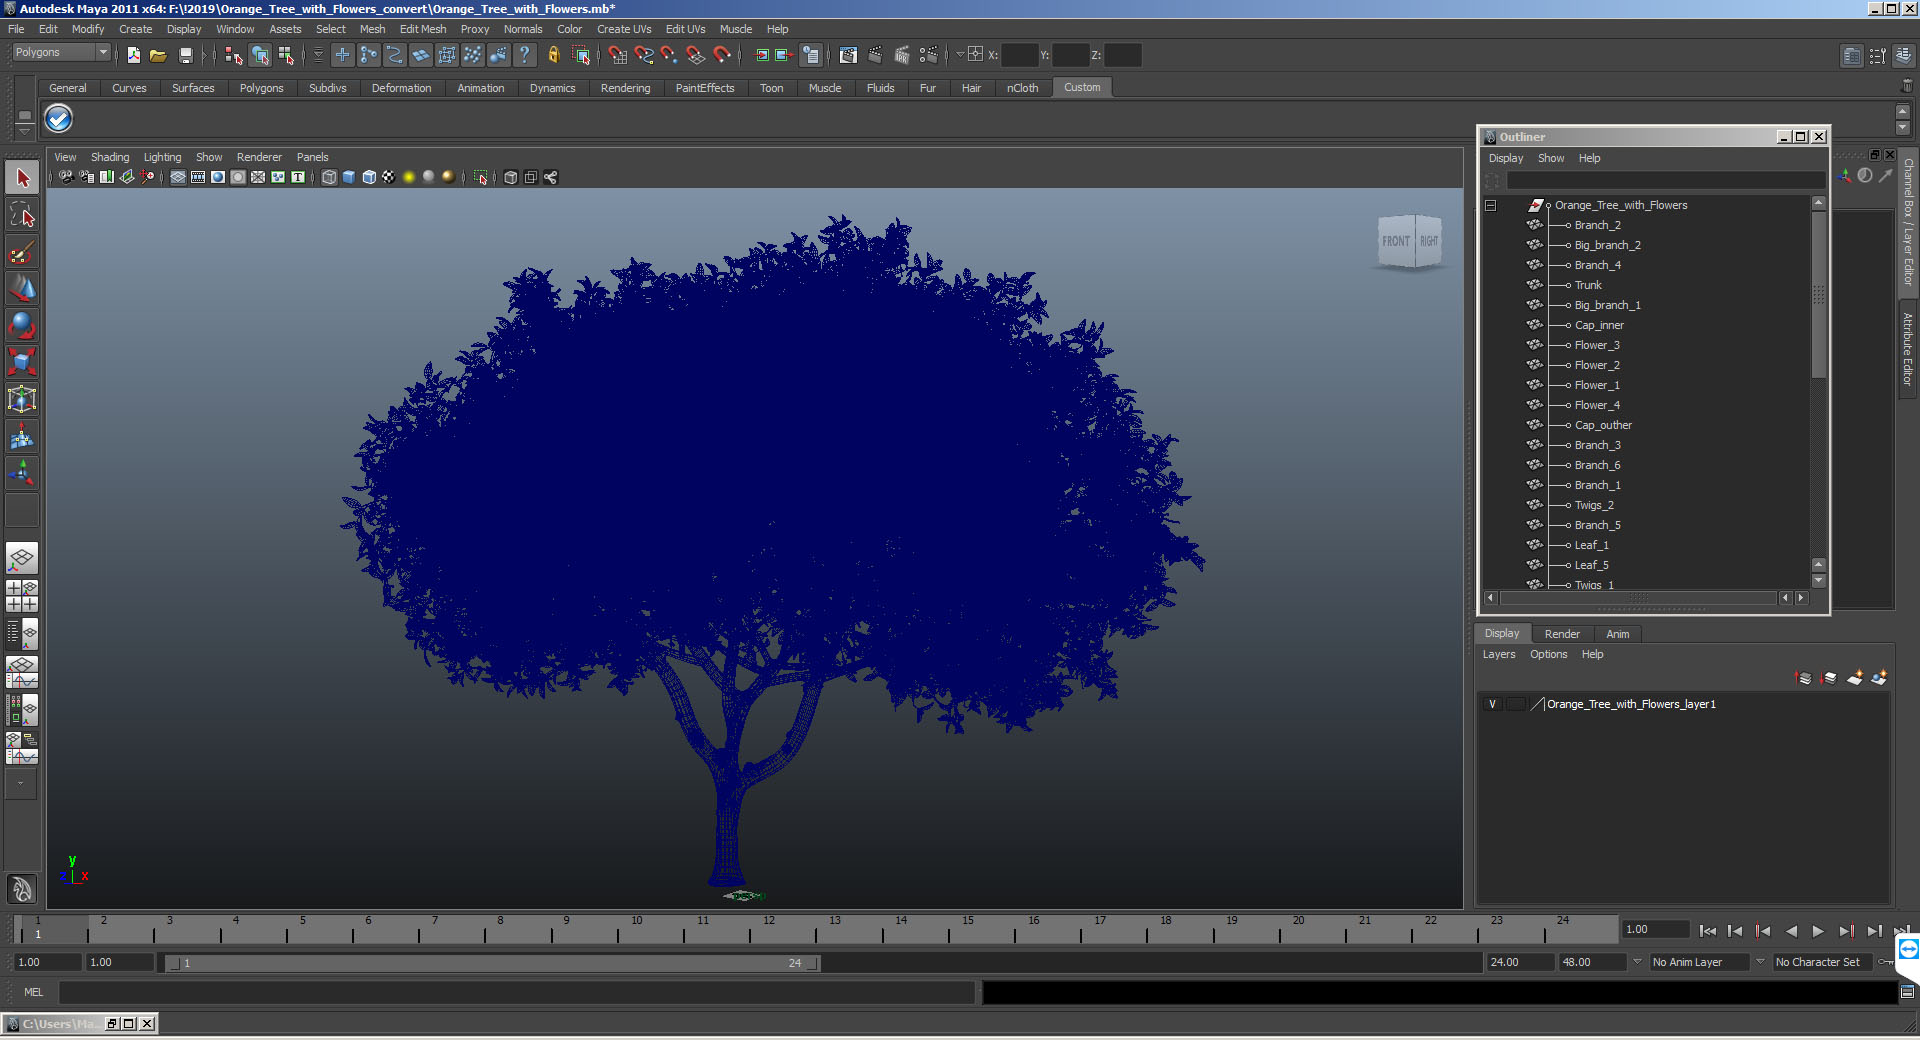The width and height of the screenshot is (1920, 1040).
Task: Toggle visibility V of Orange_Tree layer
Action: click(x=1493, y=704)
